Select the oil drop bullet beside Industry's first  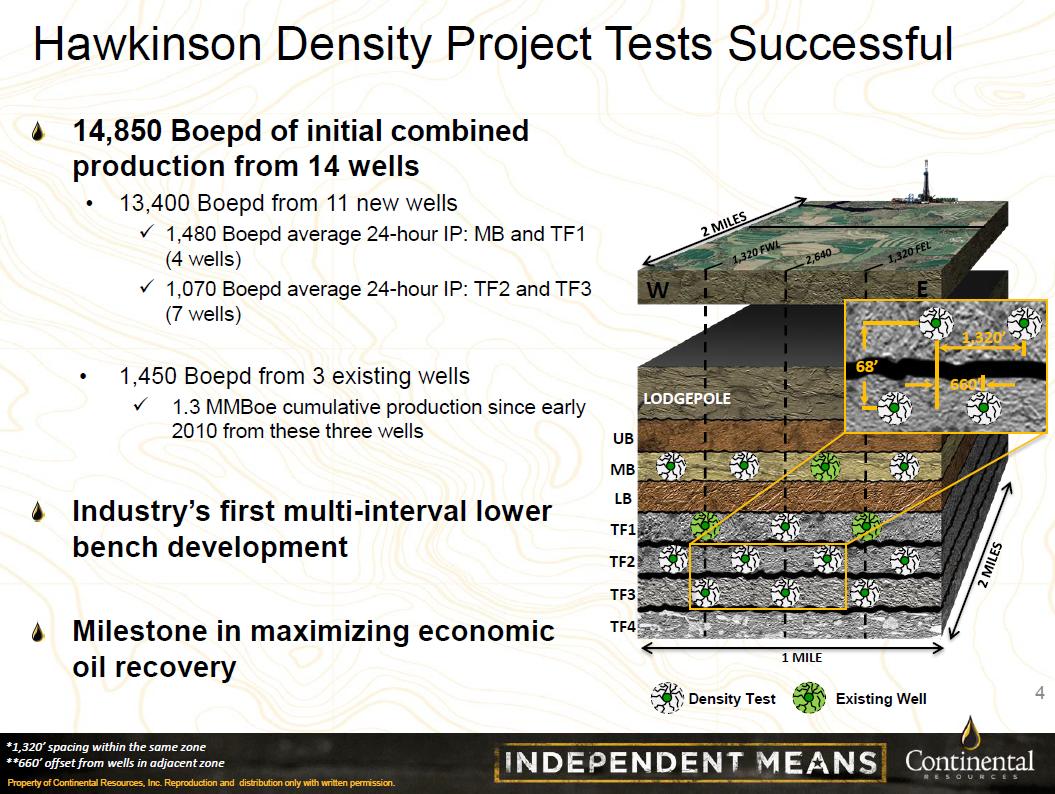pos(39,513)
